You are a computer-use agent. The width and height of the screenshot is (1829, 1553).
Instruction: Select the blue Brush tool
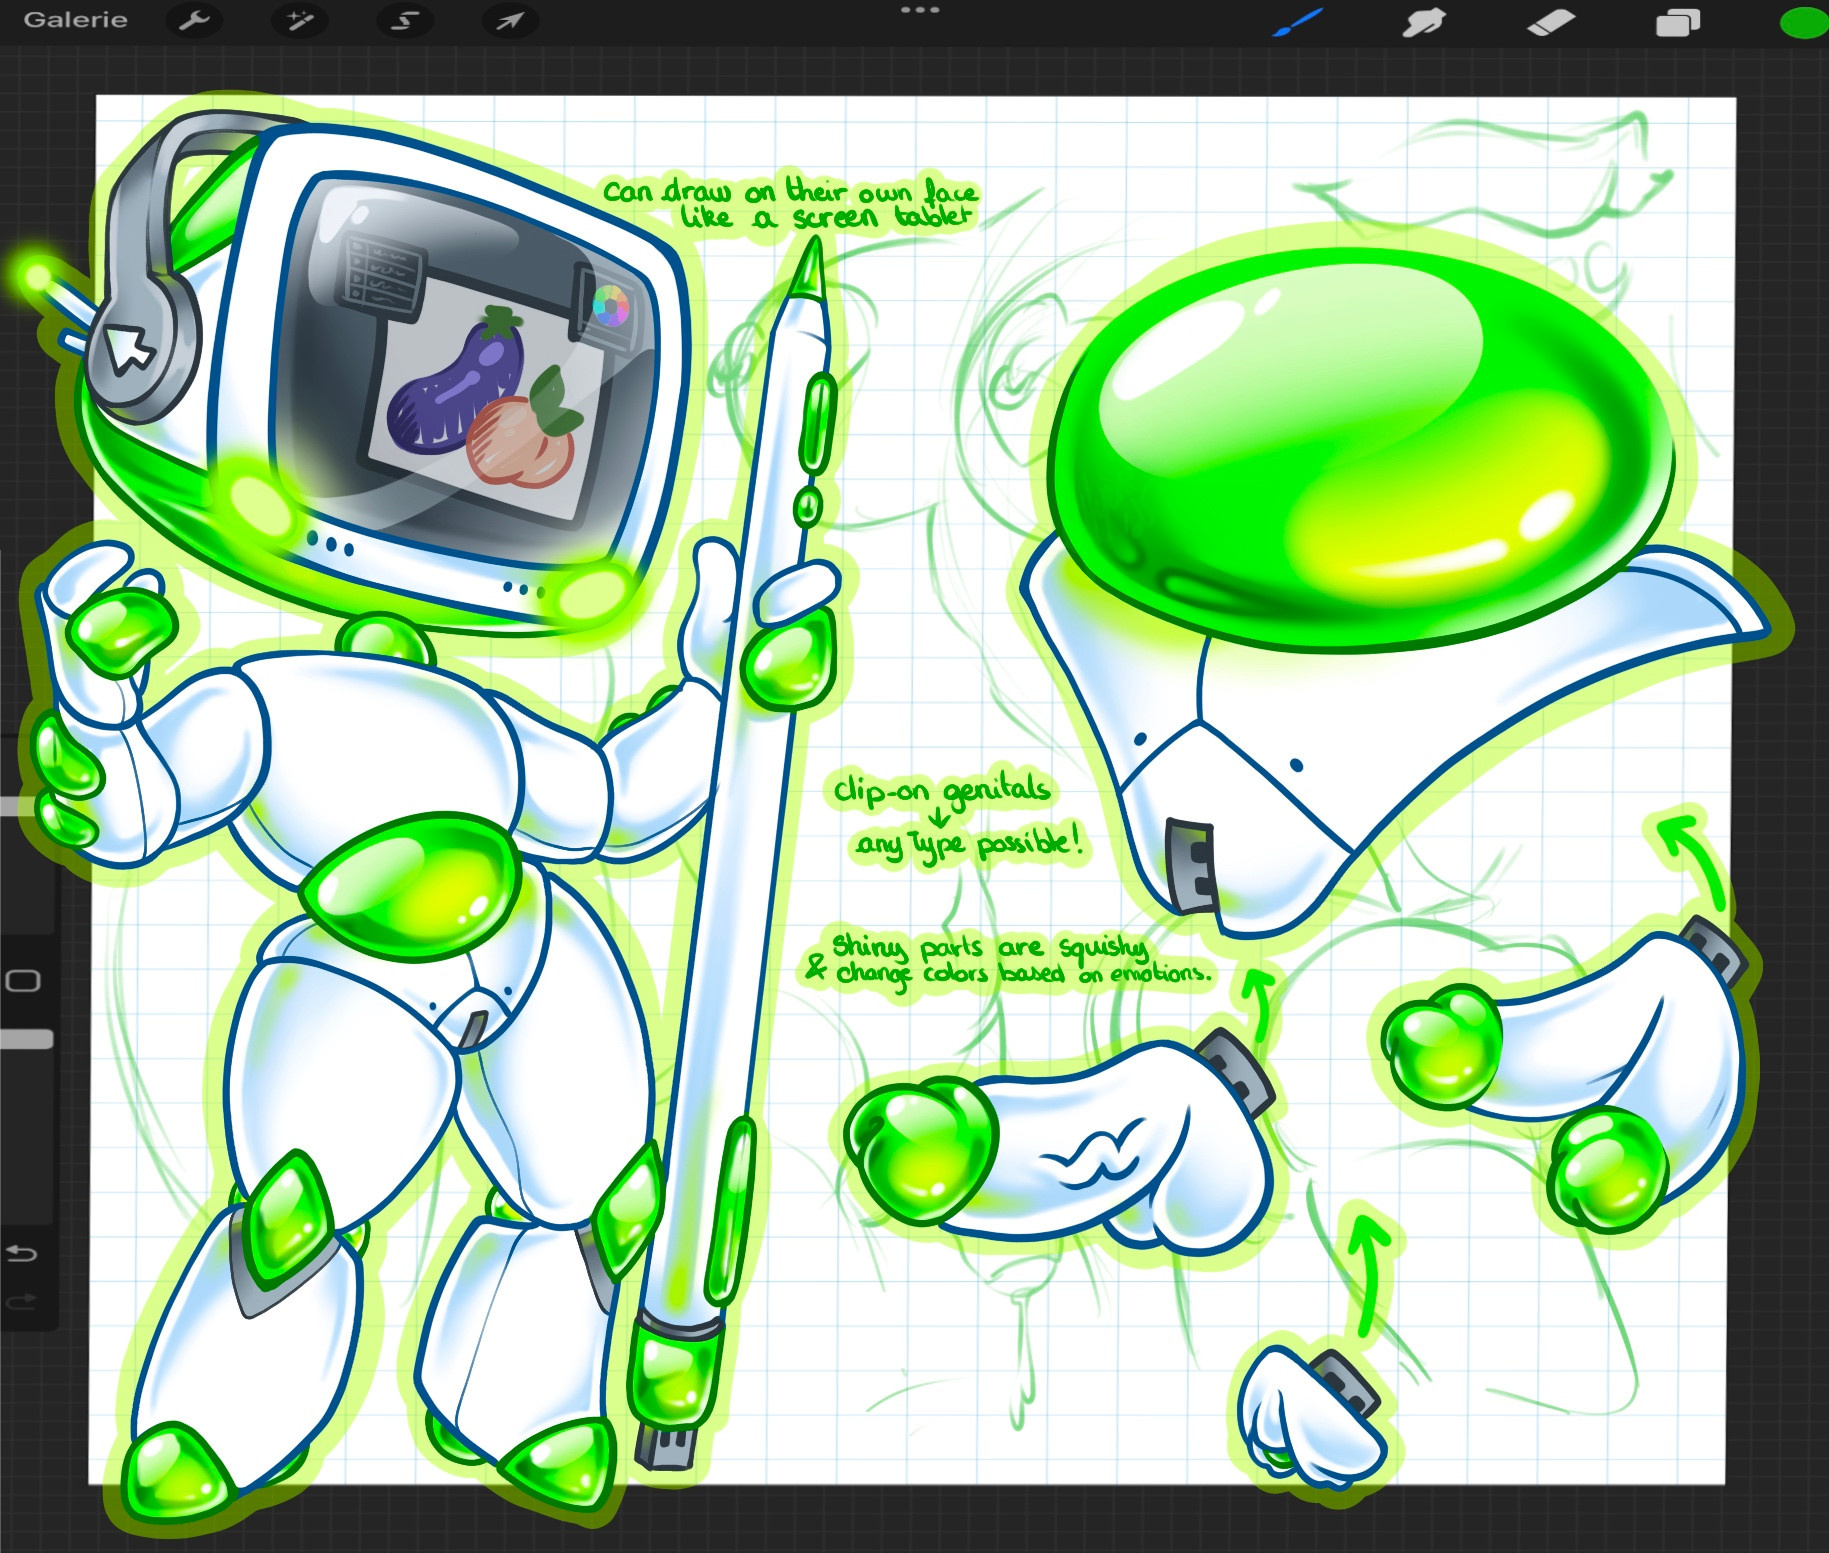click(x=1298, y=22)
